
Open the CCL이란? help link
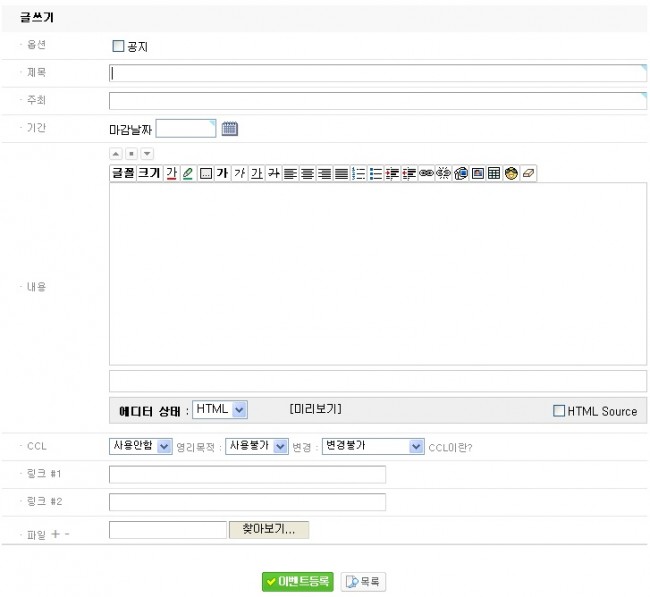pos(450,447)
